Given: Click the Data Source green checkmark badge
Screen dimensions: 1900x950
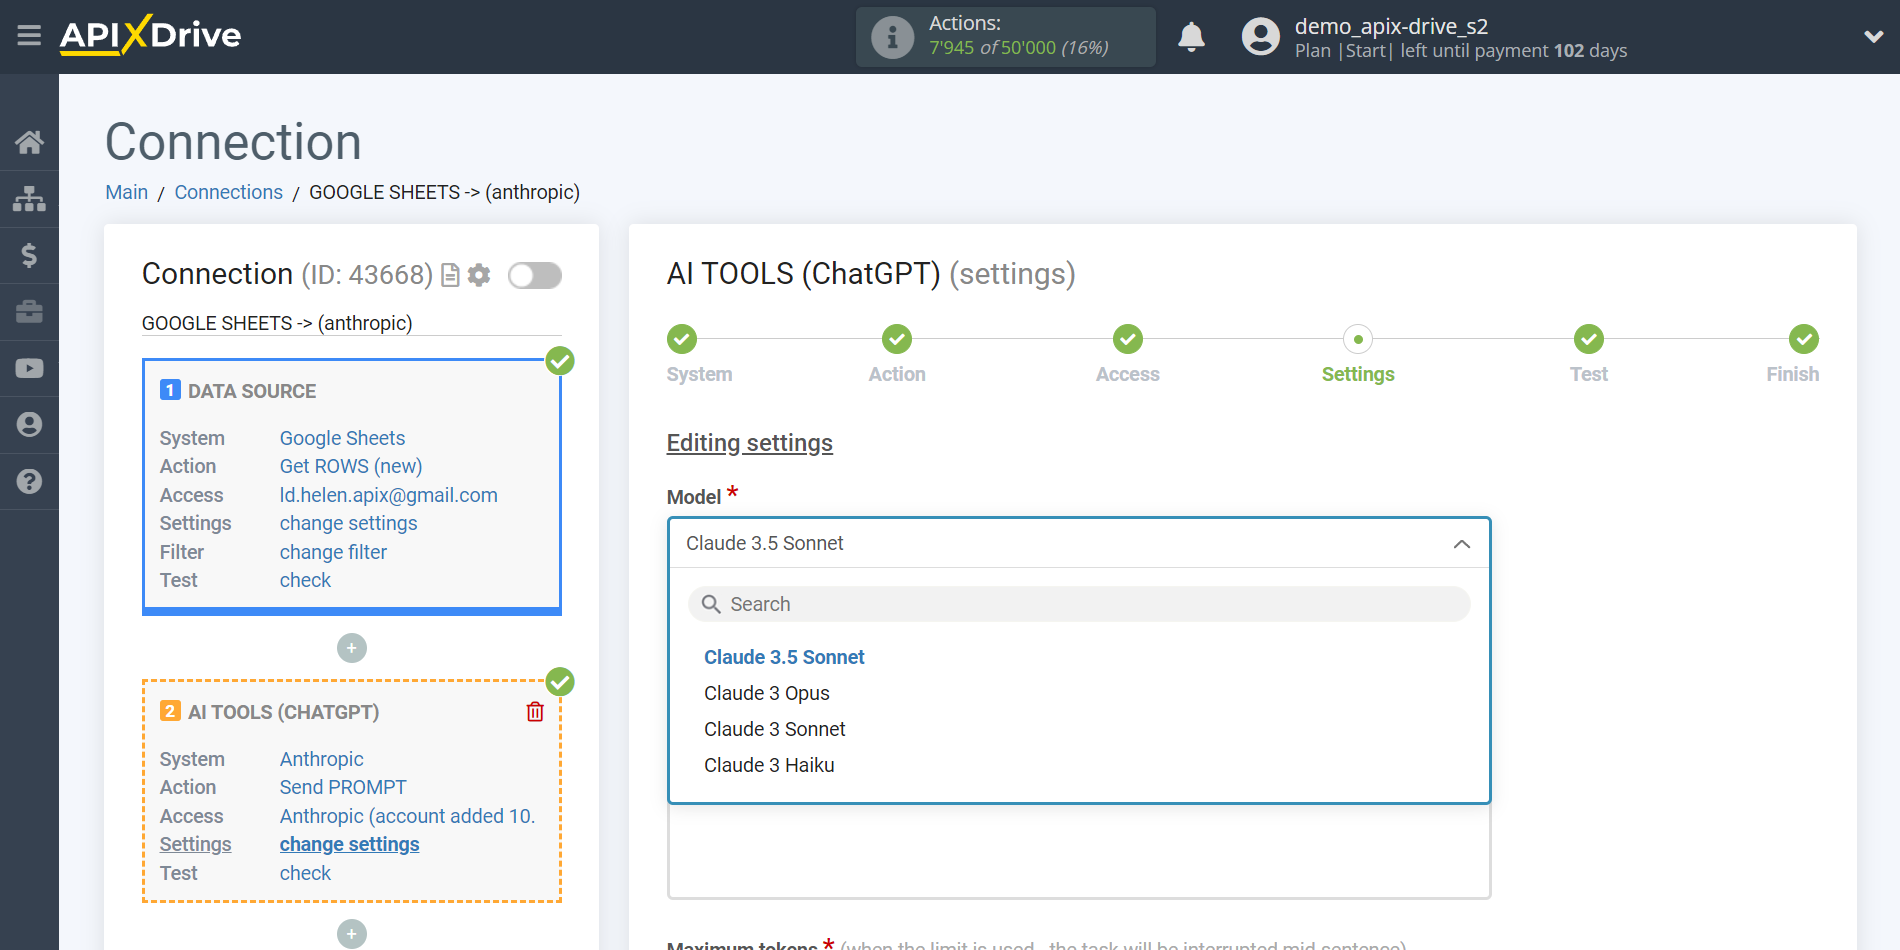Looking at the screenshot, I should click(x=560, y=361).
